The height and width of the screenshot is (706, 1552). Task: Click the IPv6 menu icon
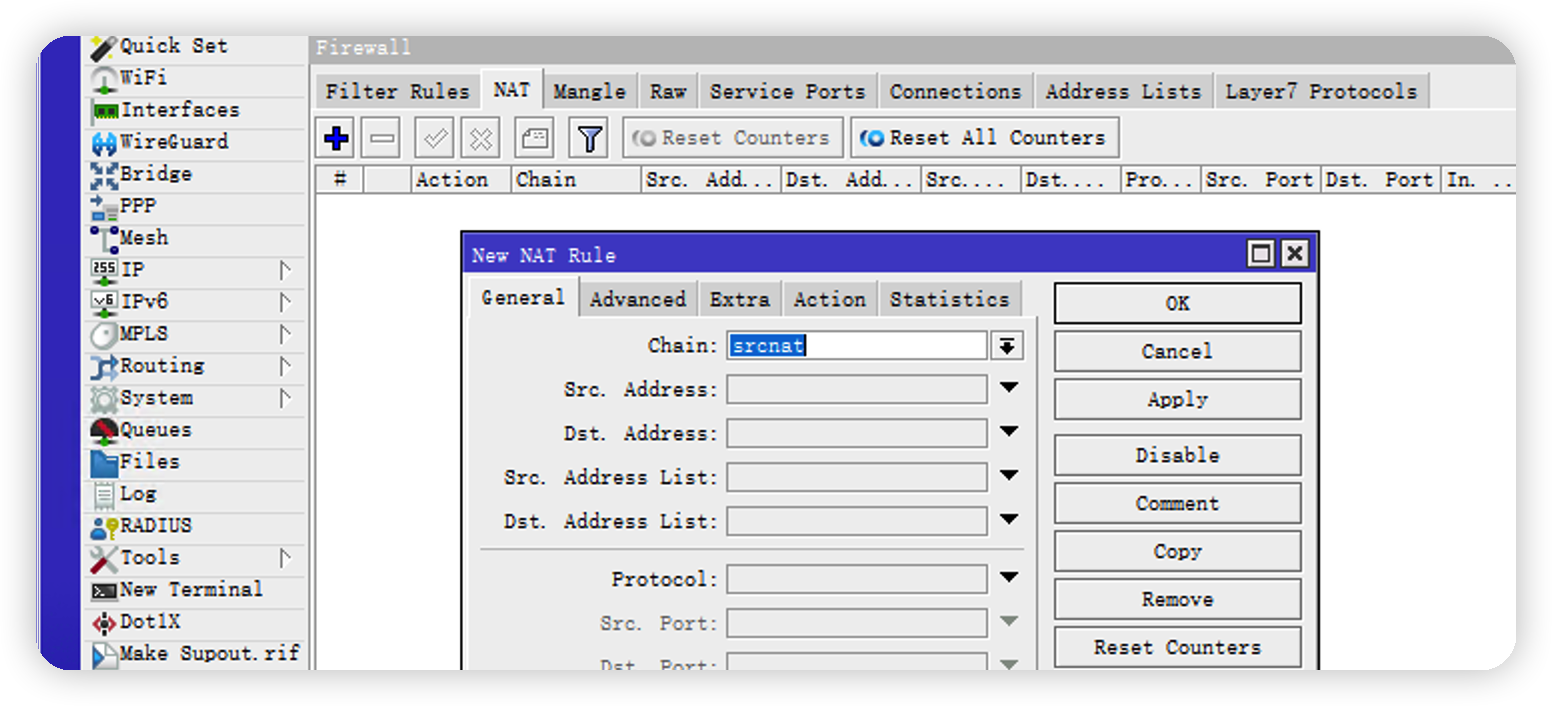(104, 303)
